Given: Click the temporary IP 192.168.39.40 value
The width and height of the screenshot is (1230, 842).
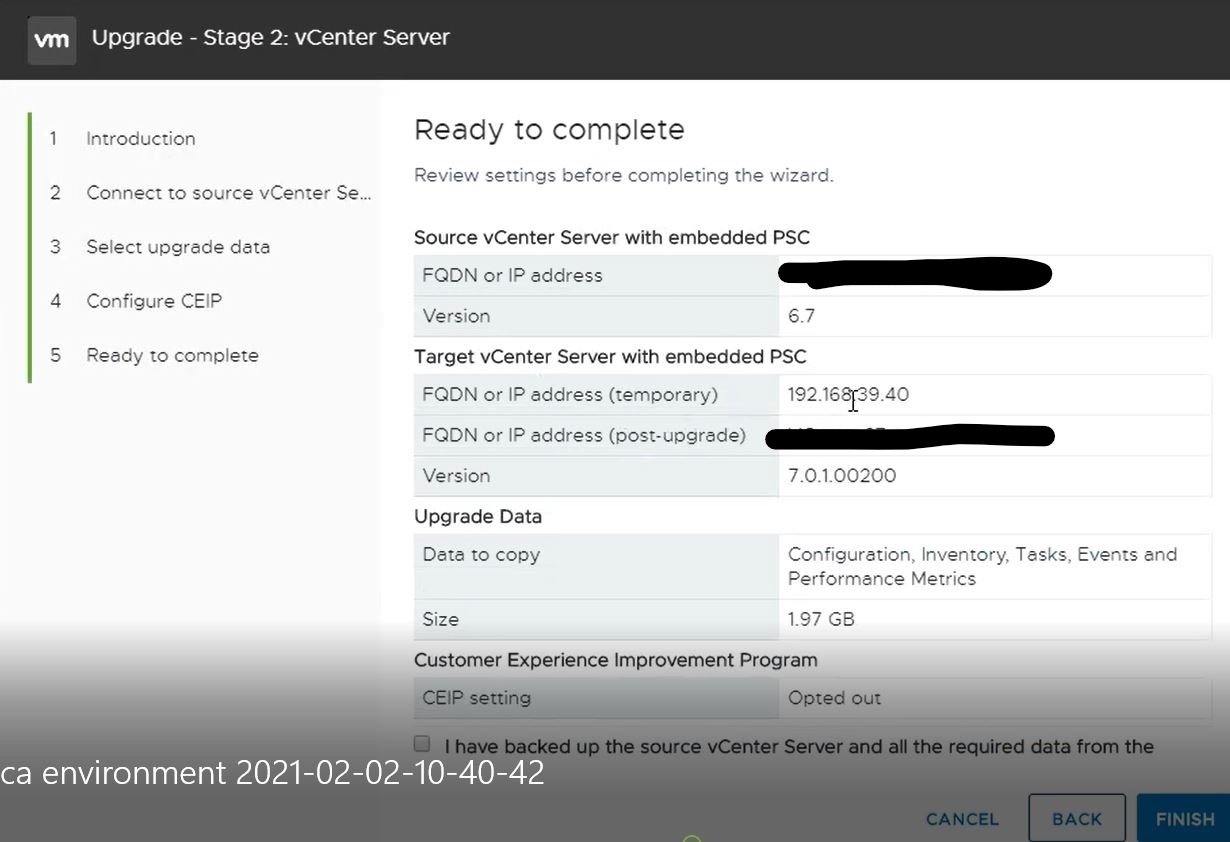Looking at the screenshot, I should [848, 394].
